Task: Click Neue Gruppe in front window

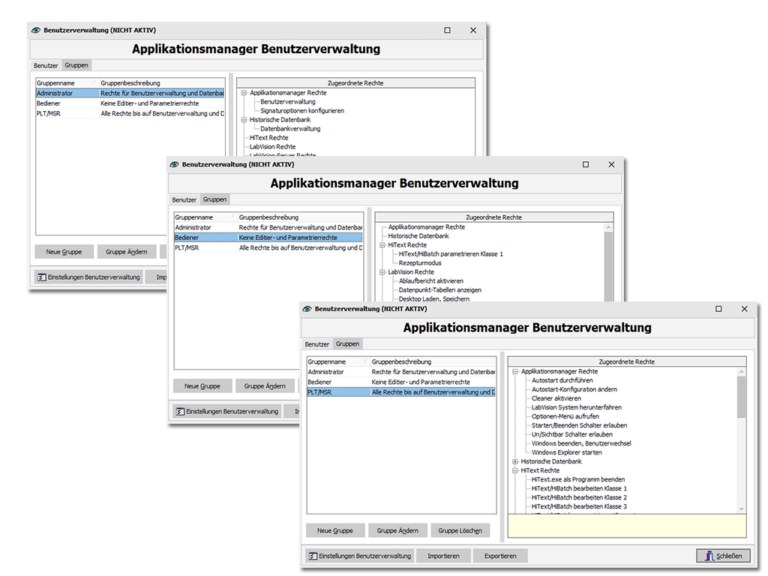Action: click(335, 530)
